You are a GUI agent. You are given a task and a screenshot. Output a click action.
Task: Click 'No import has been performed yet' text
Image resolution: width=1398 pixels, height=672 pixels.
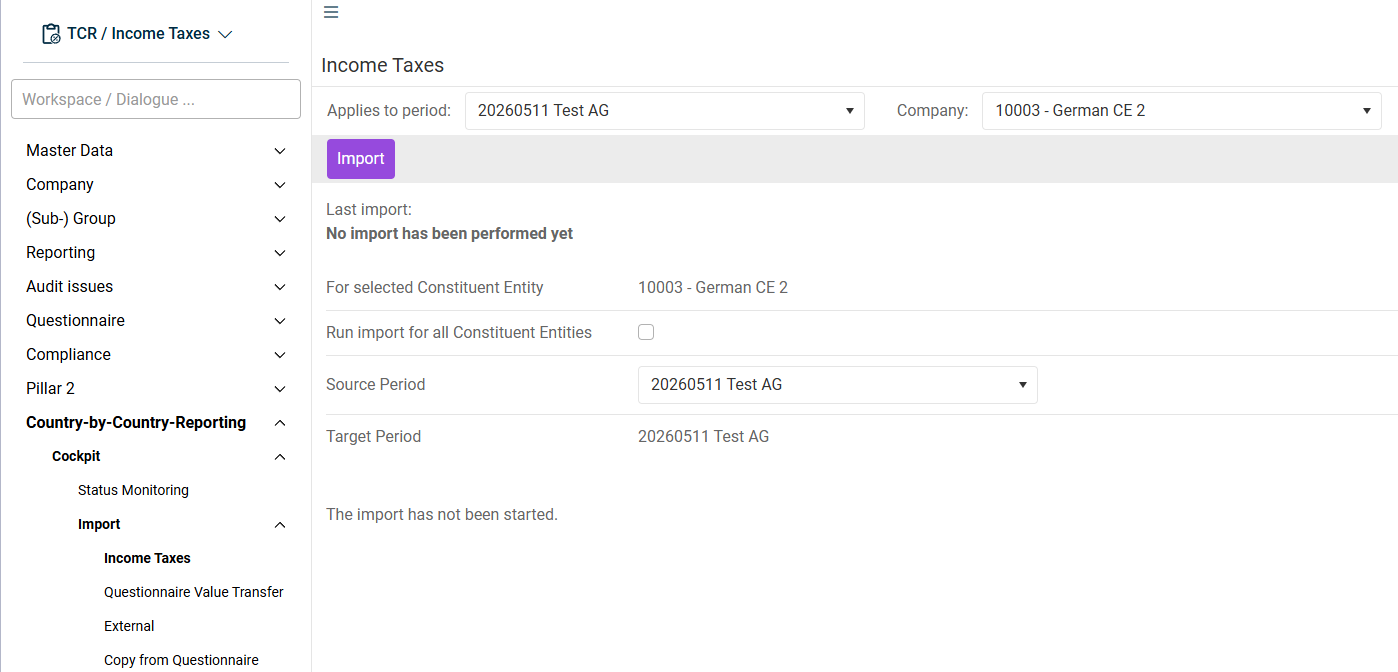(450, 234)
